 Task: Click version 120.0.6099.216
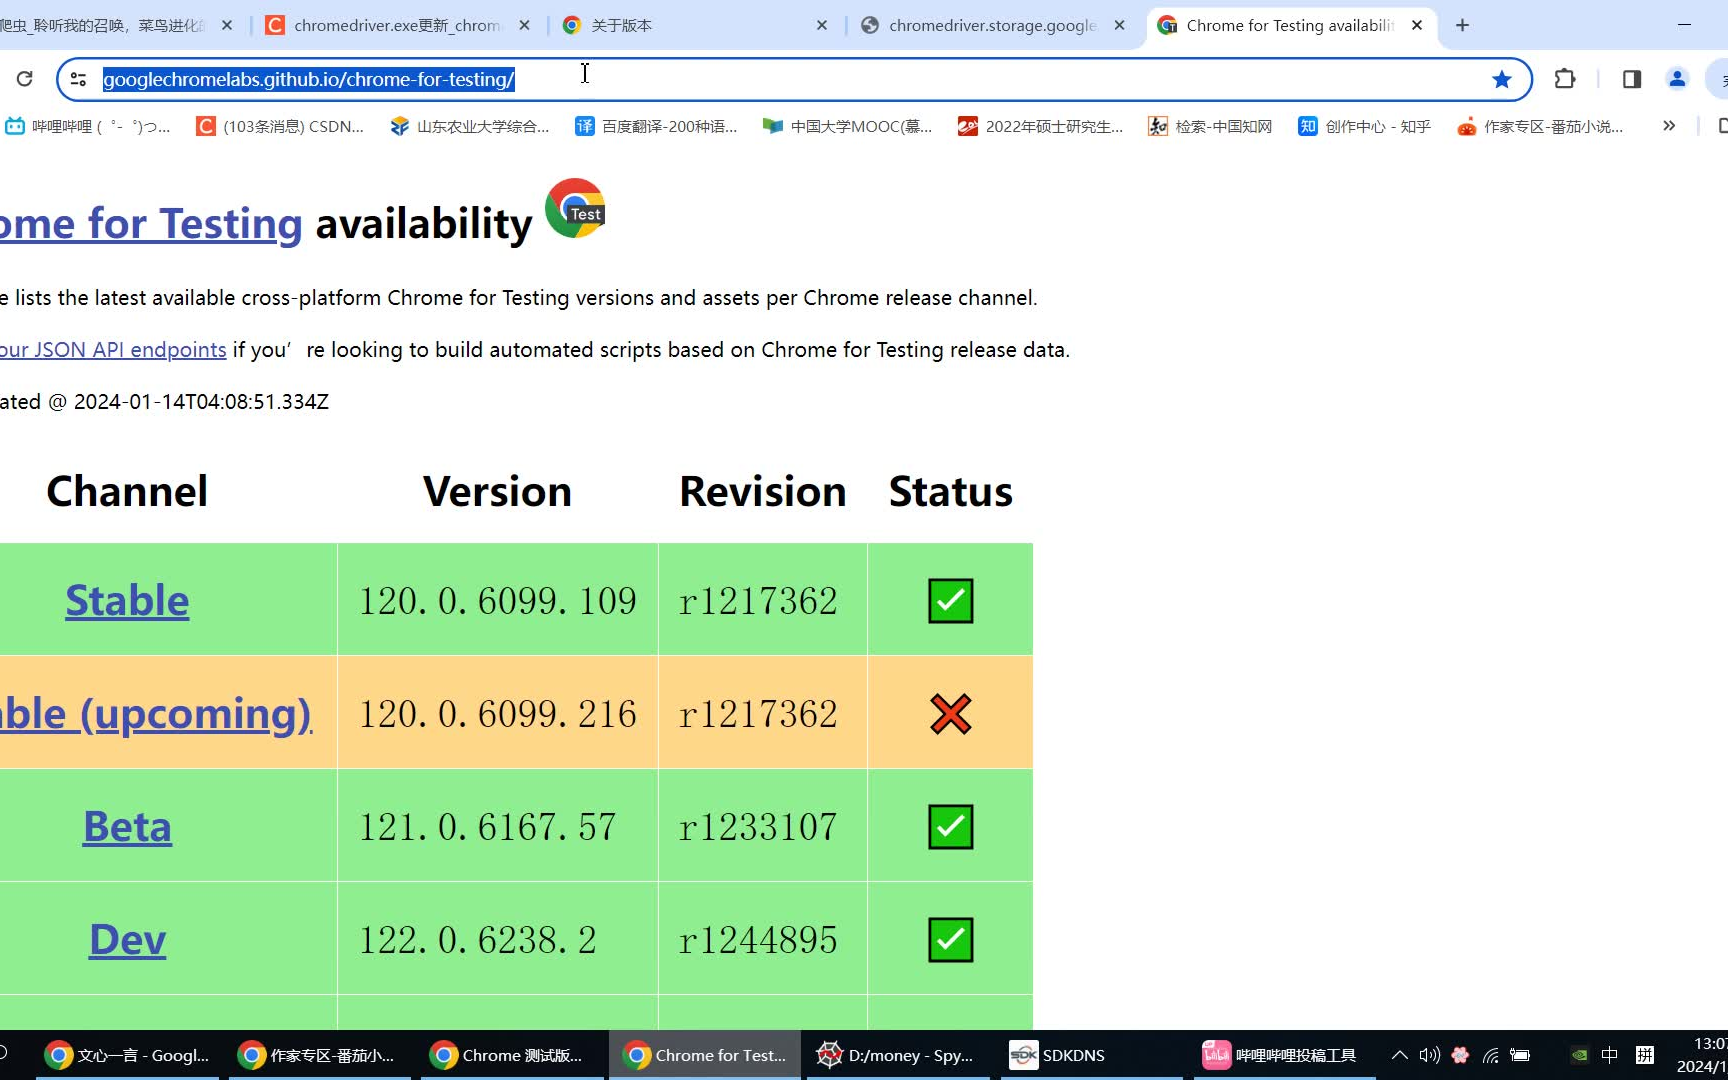(x=498, y=713)
